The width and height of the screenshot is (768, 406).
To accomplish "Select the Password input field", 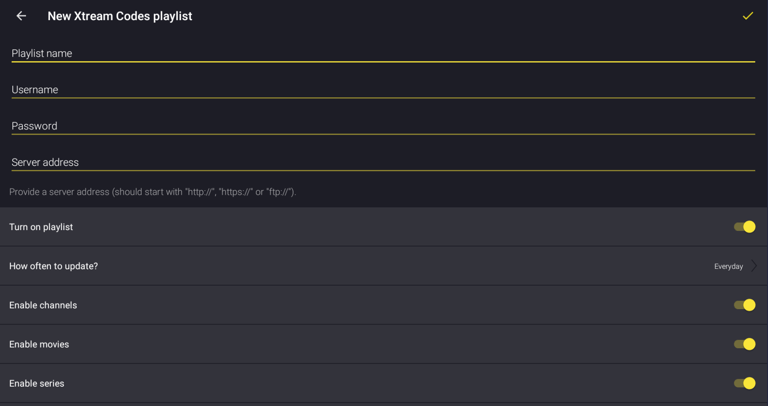I will [383, 126].
